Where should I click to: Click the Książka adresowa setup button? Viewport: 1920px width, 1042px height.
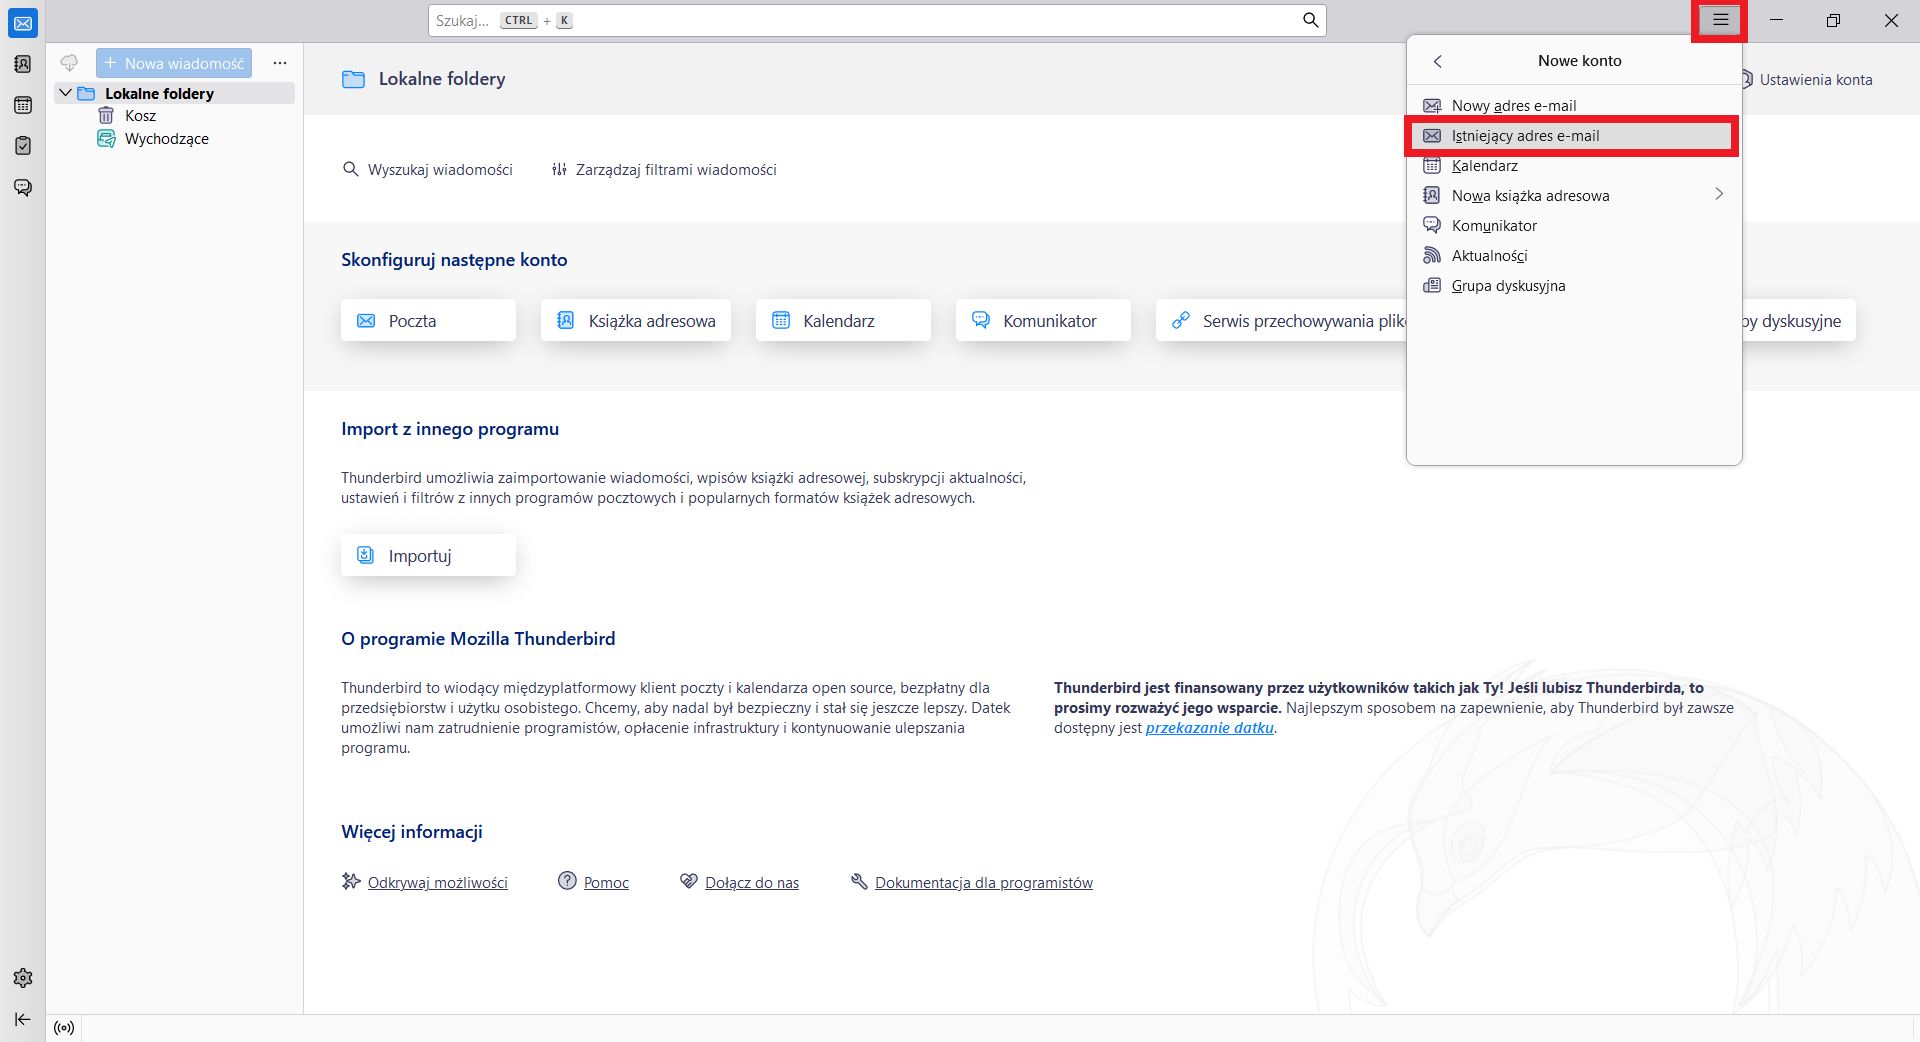[x=636, y=320]
